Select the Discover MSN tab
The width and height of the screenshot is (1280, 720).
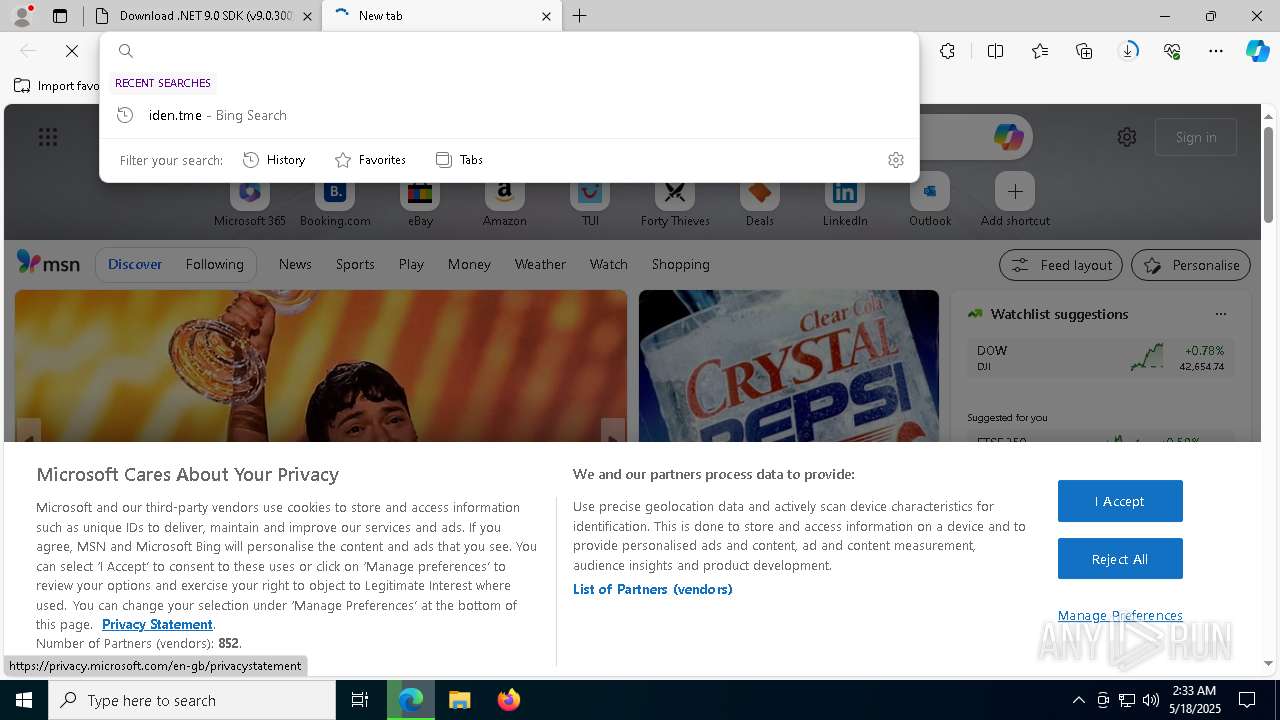pyautogui.click(x=135, y=264)
